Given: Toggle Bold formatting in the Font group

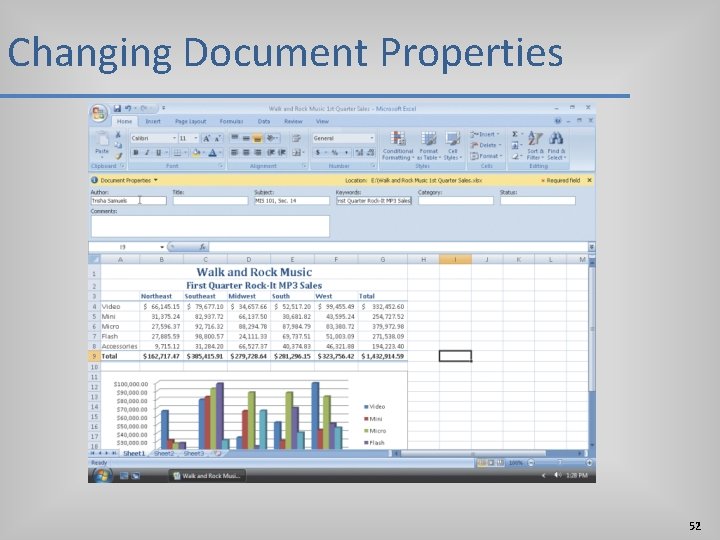Looking at the screenshot, I should coord(136,152).
